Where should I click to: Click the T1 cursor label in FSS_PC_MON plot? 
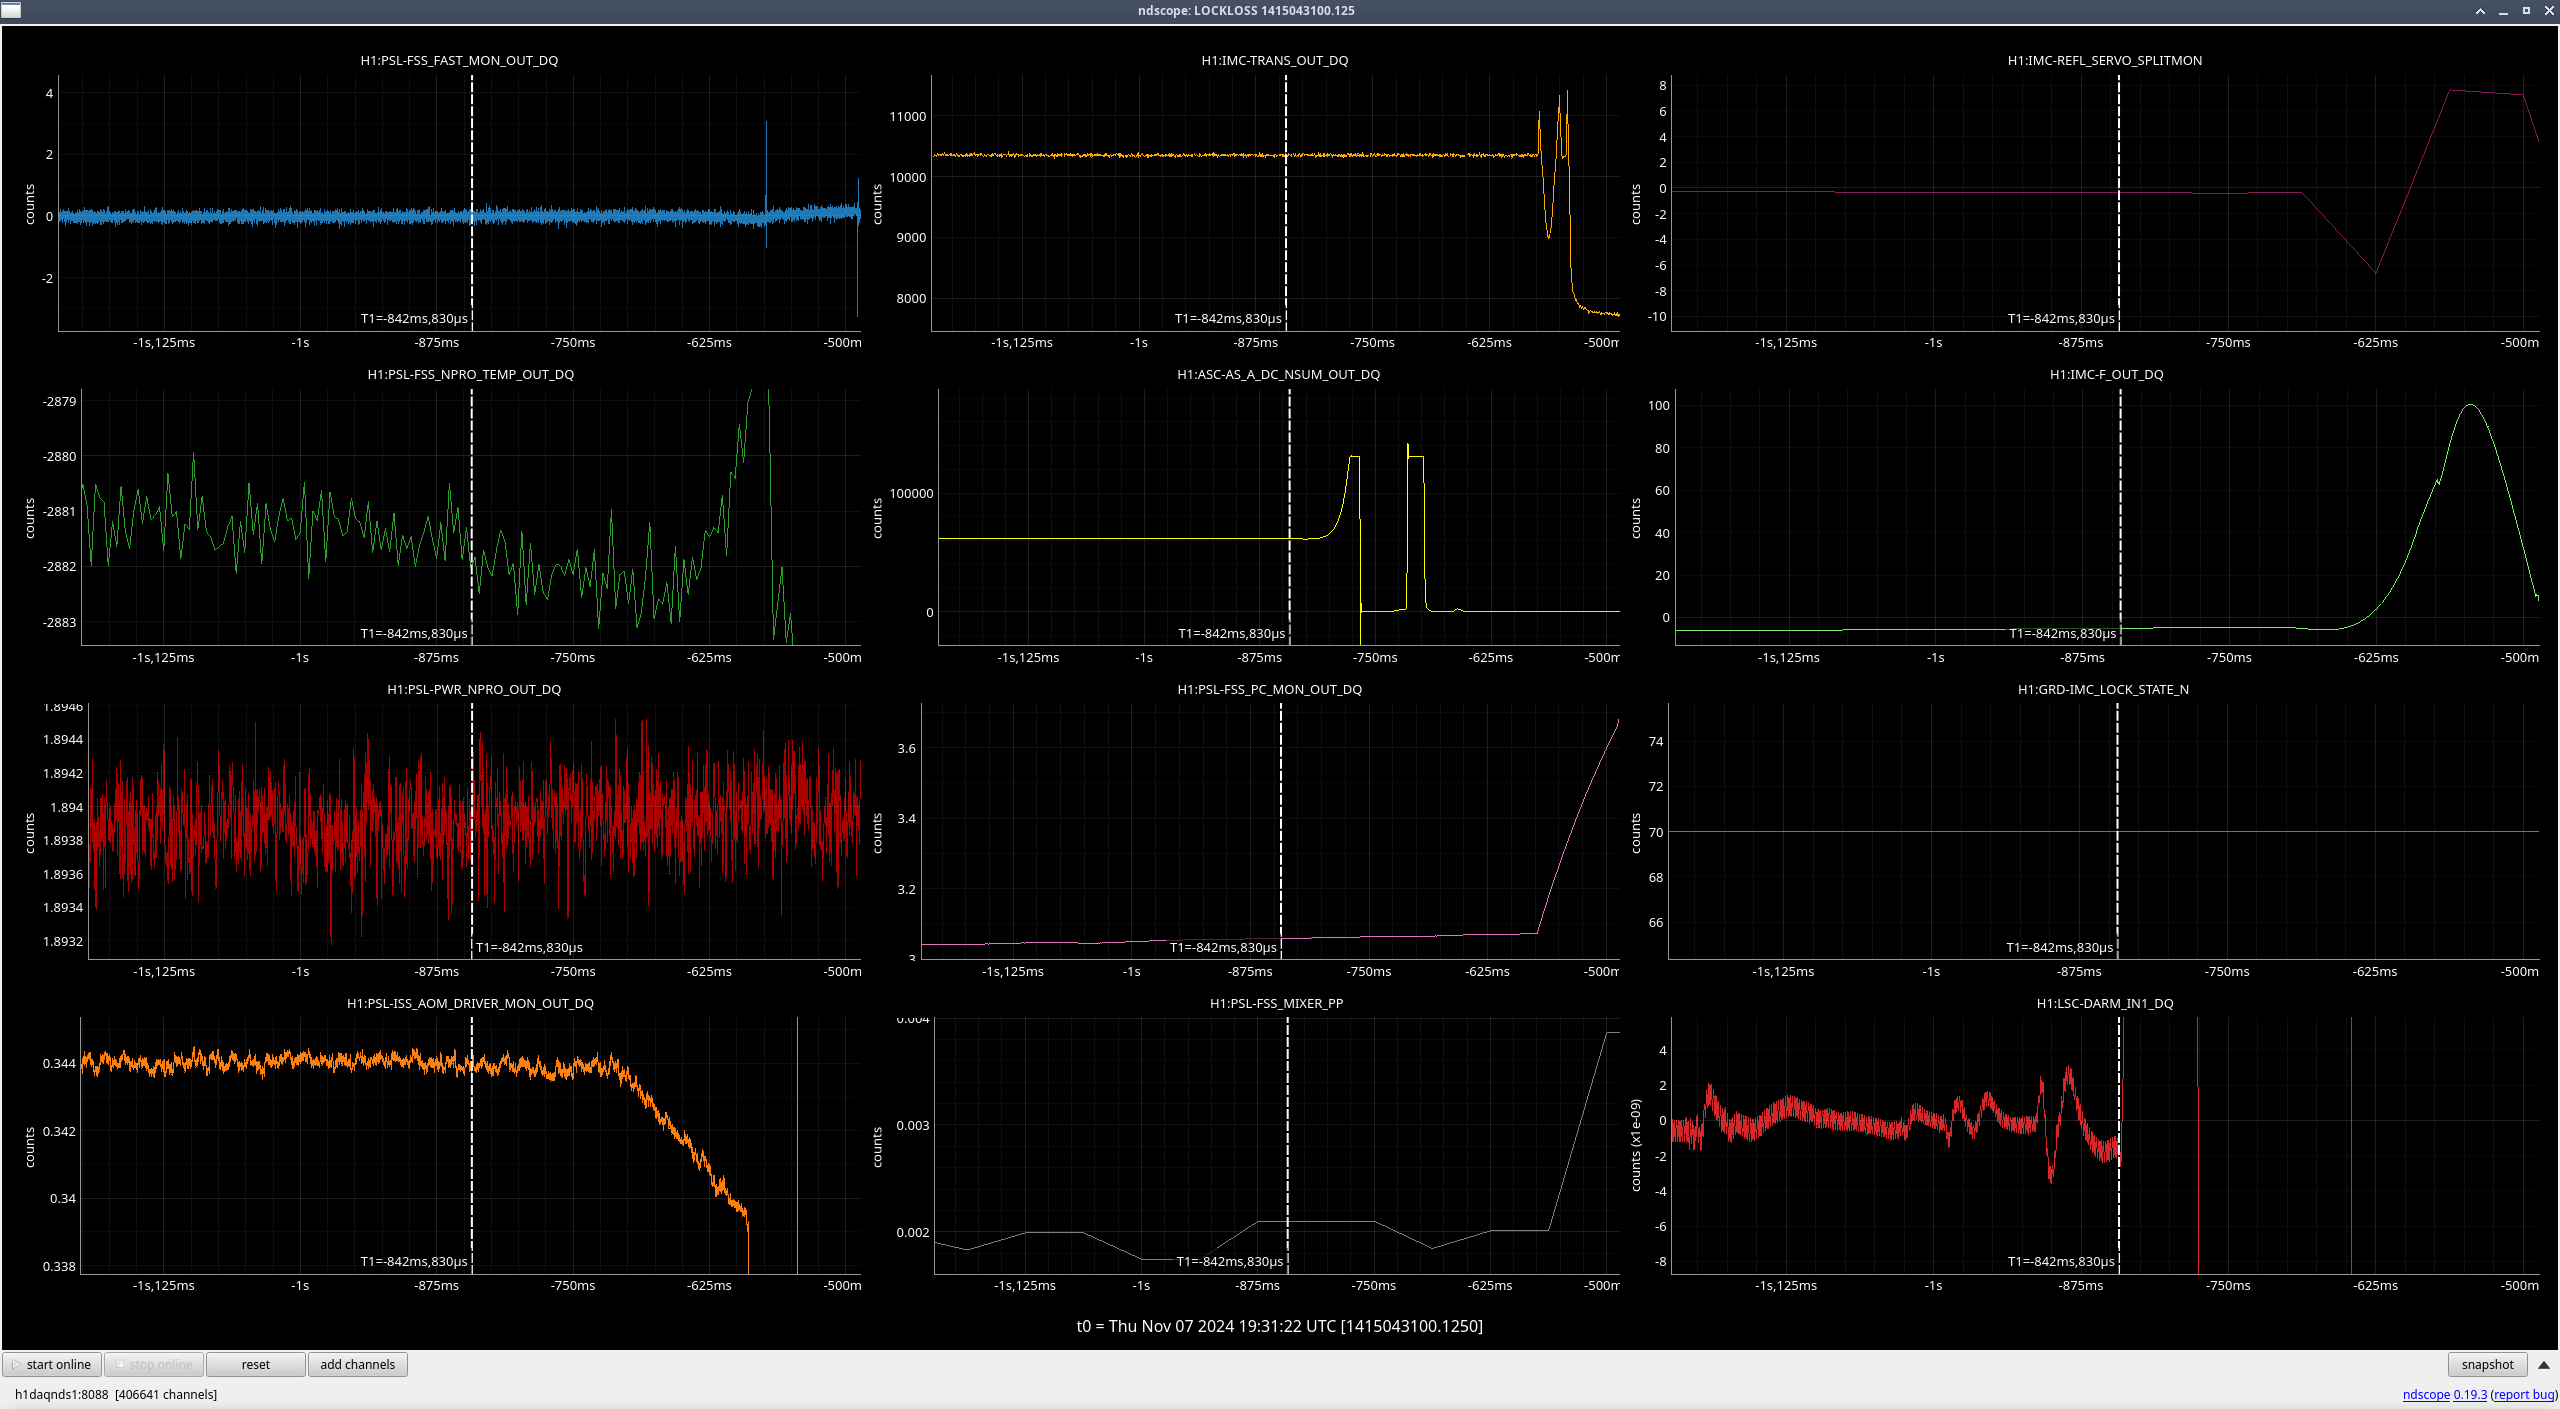[x=1223, y=947]
